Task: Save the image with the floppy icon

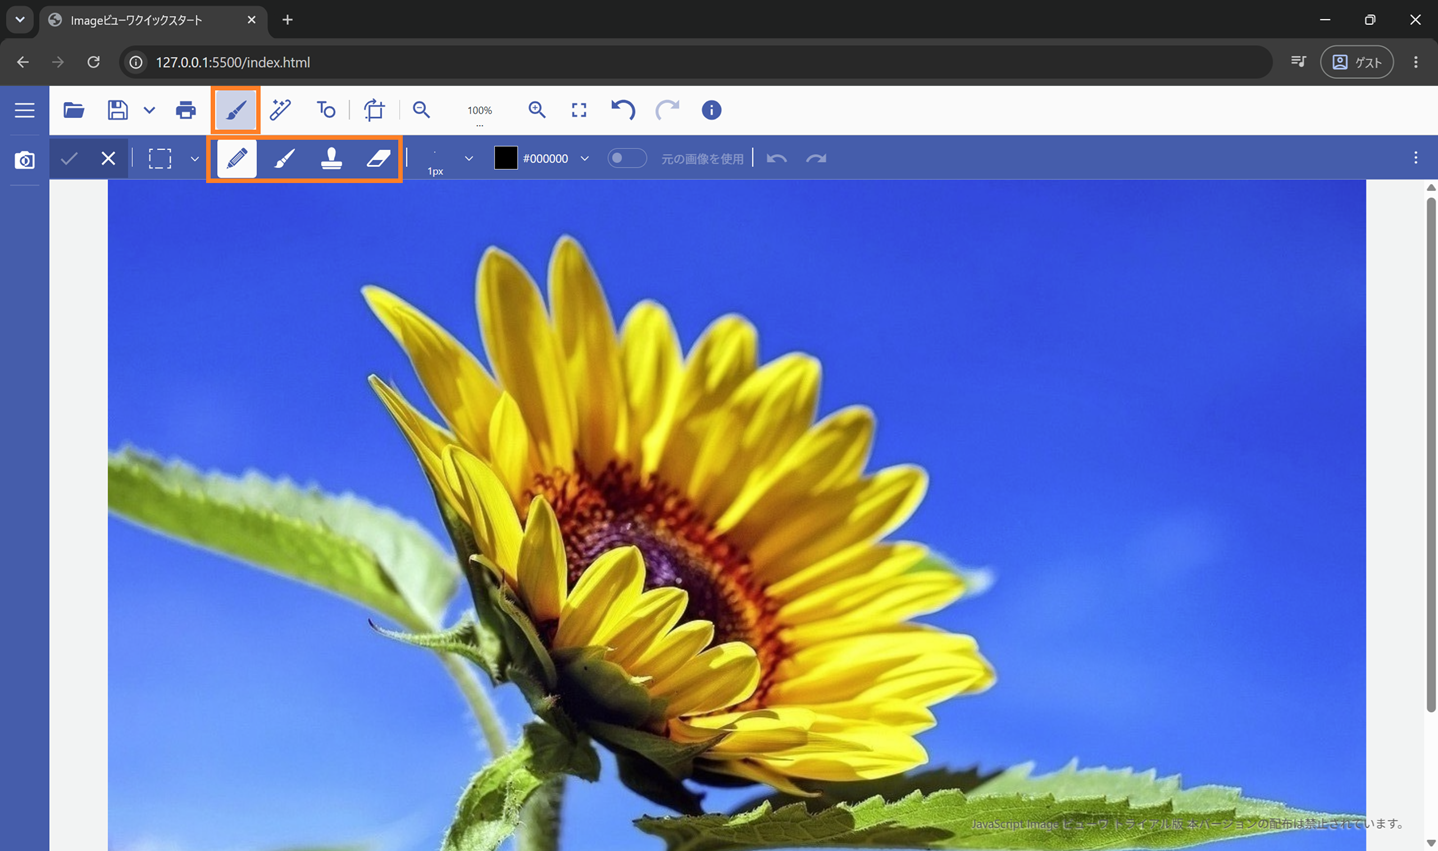Action: pyautogui.click(x=118, y=110)
